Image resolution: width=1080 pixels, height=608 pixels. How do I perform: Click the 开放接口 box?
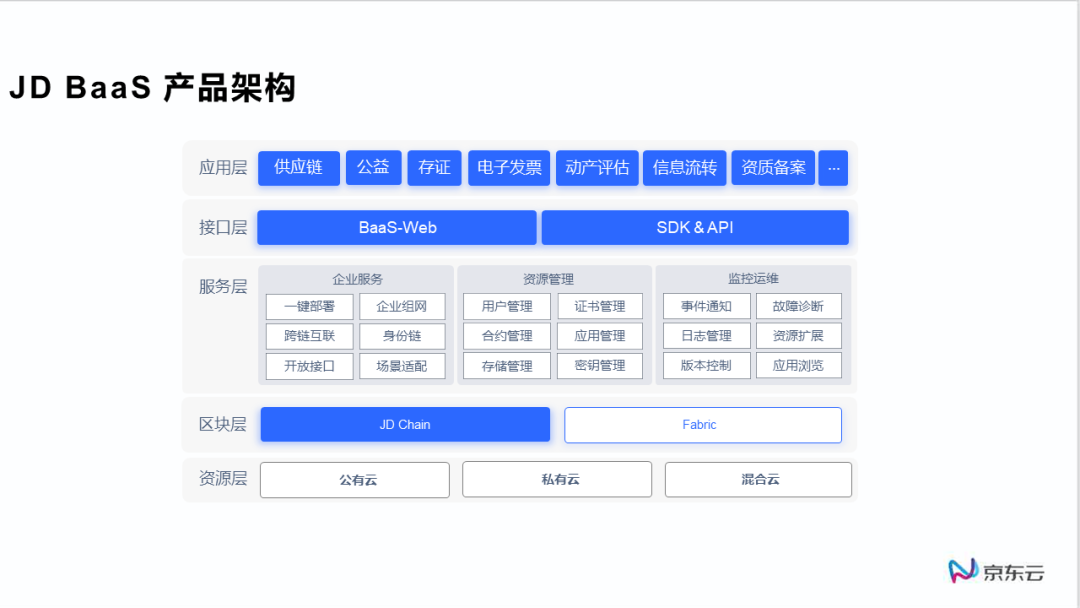309,366
